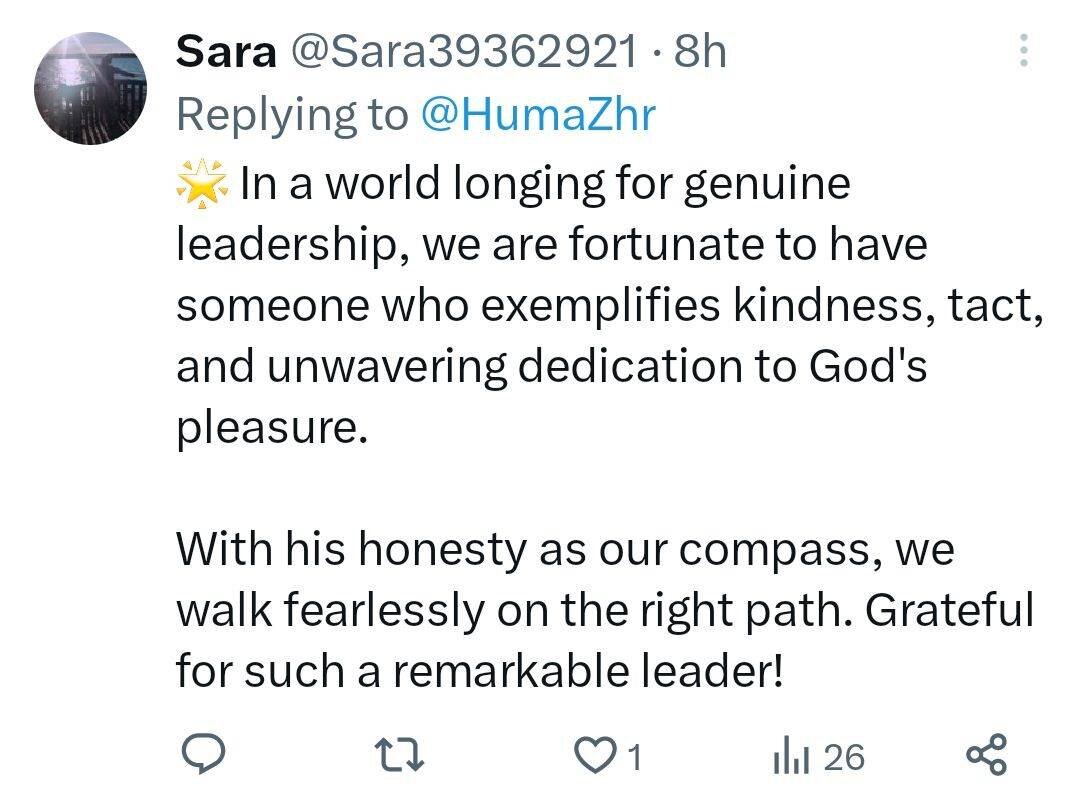Click the 'someone who exemplifies kindness, tact,' line
This screenshot has height=801, width=1068.
[610, 306]
